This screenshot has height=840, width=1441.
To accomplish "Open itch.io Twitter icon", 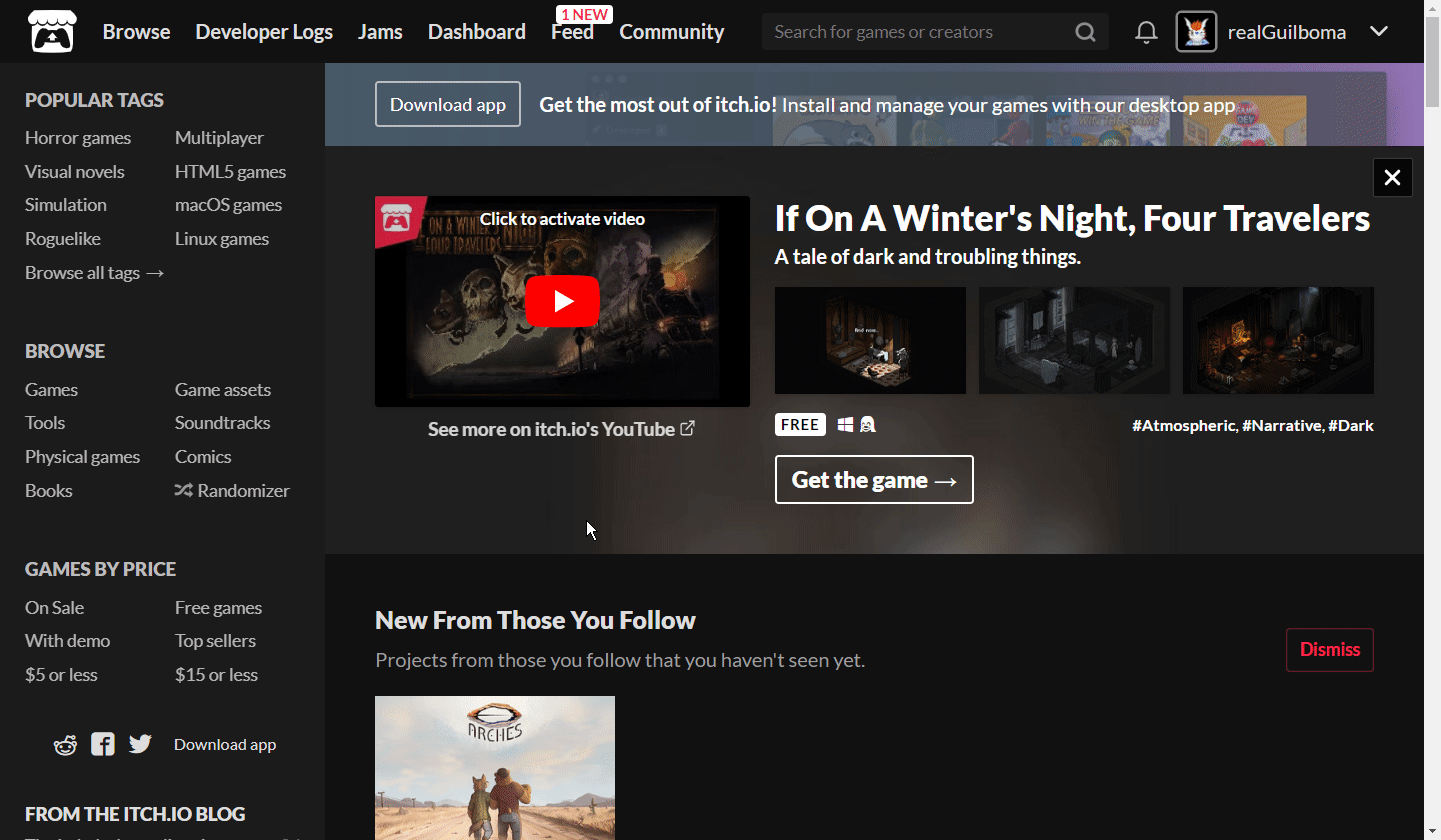I will (140, 744).
